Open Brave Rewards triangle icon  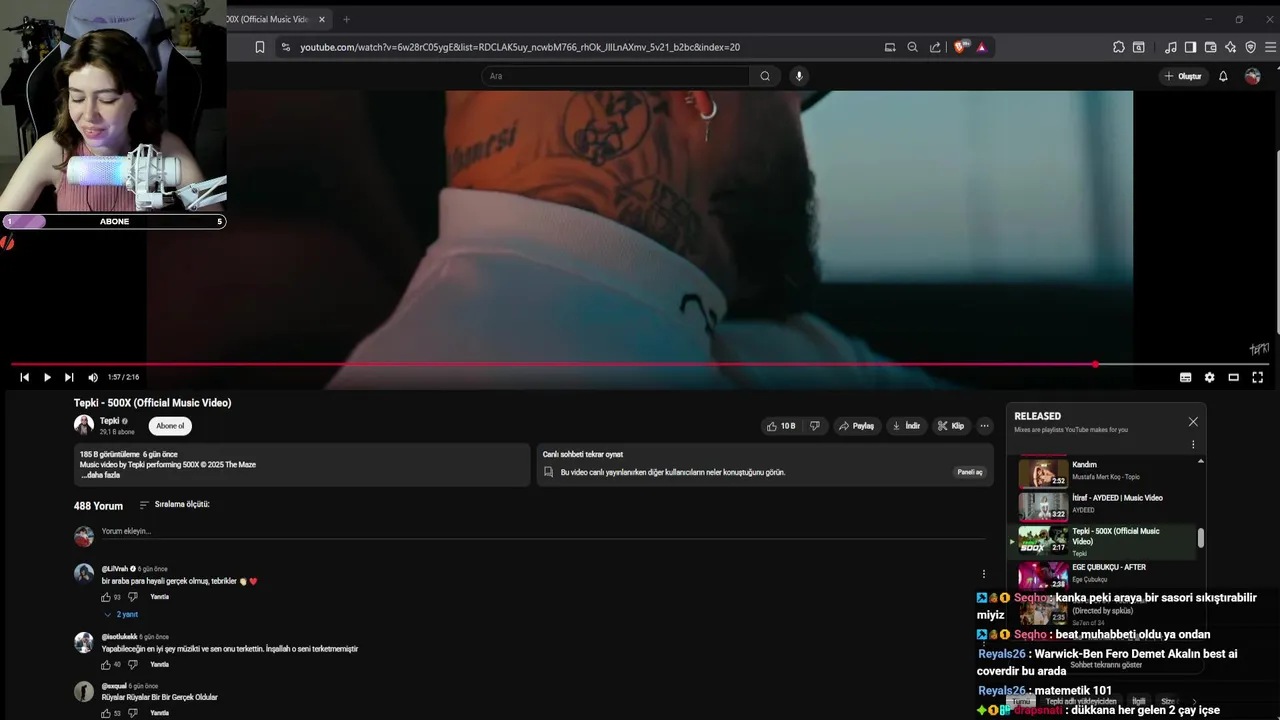tap(981, 47)
